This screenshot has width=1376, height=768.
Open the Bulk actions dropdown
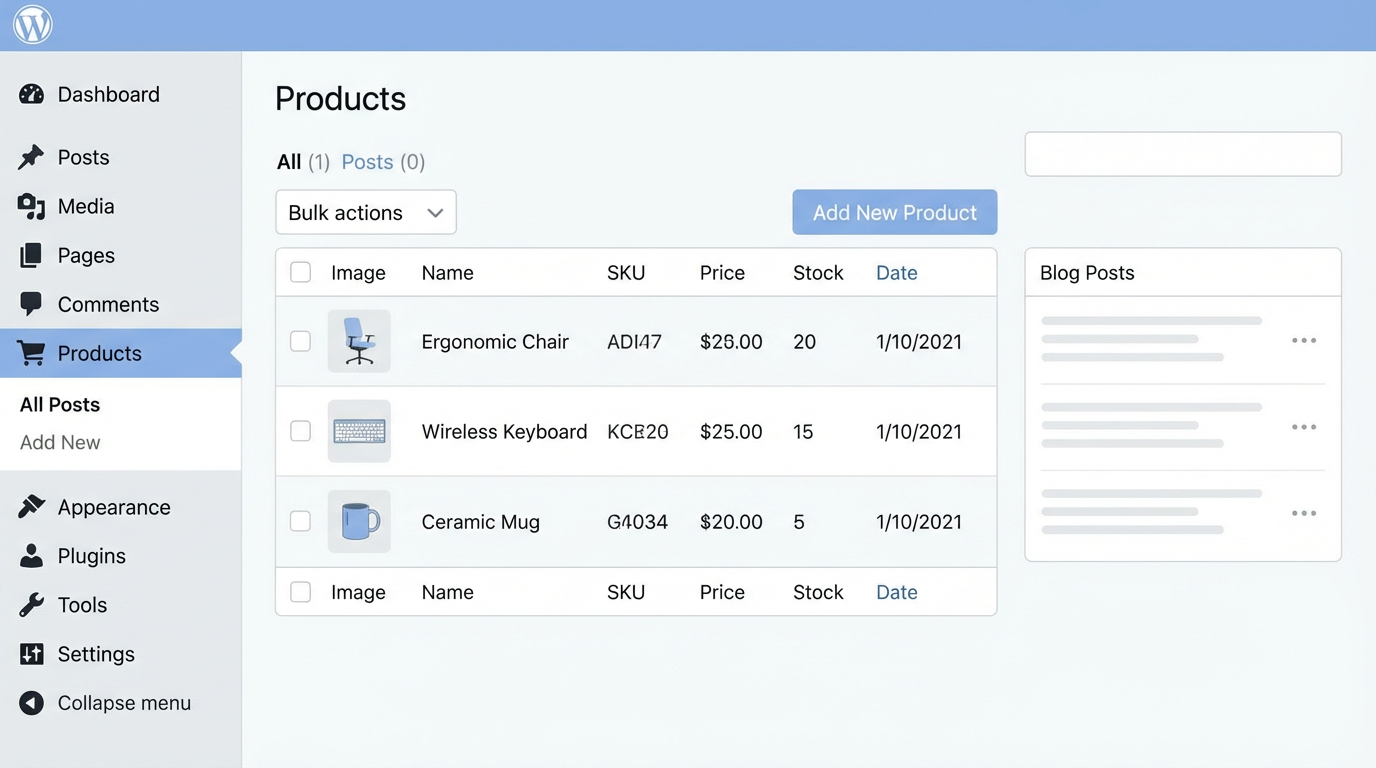(x=365, y=212)
